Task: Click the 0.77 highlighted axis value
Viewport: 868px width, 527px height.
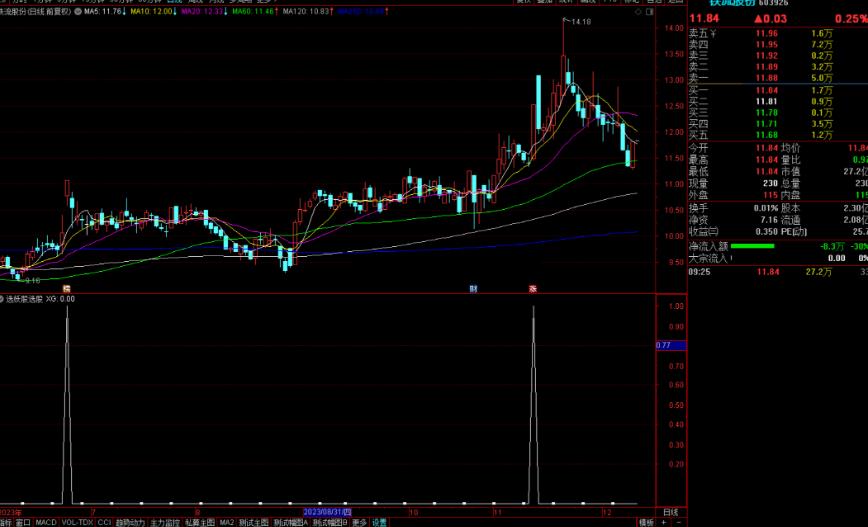Action: [x=671, y=345]
